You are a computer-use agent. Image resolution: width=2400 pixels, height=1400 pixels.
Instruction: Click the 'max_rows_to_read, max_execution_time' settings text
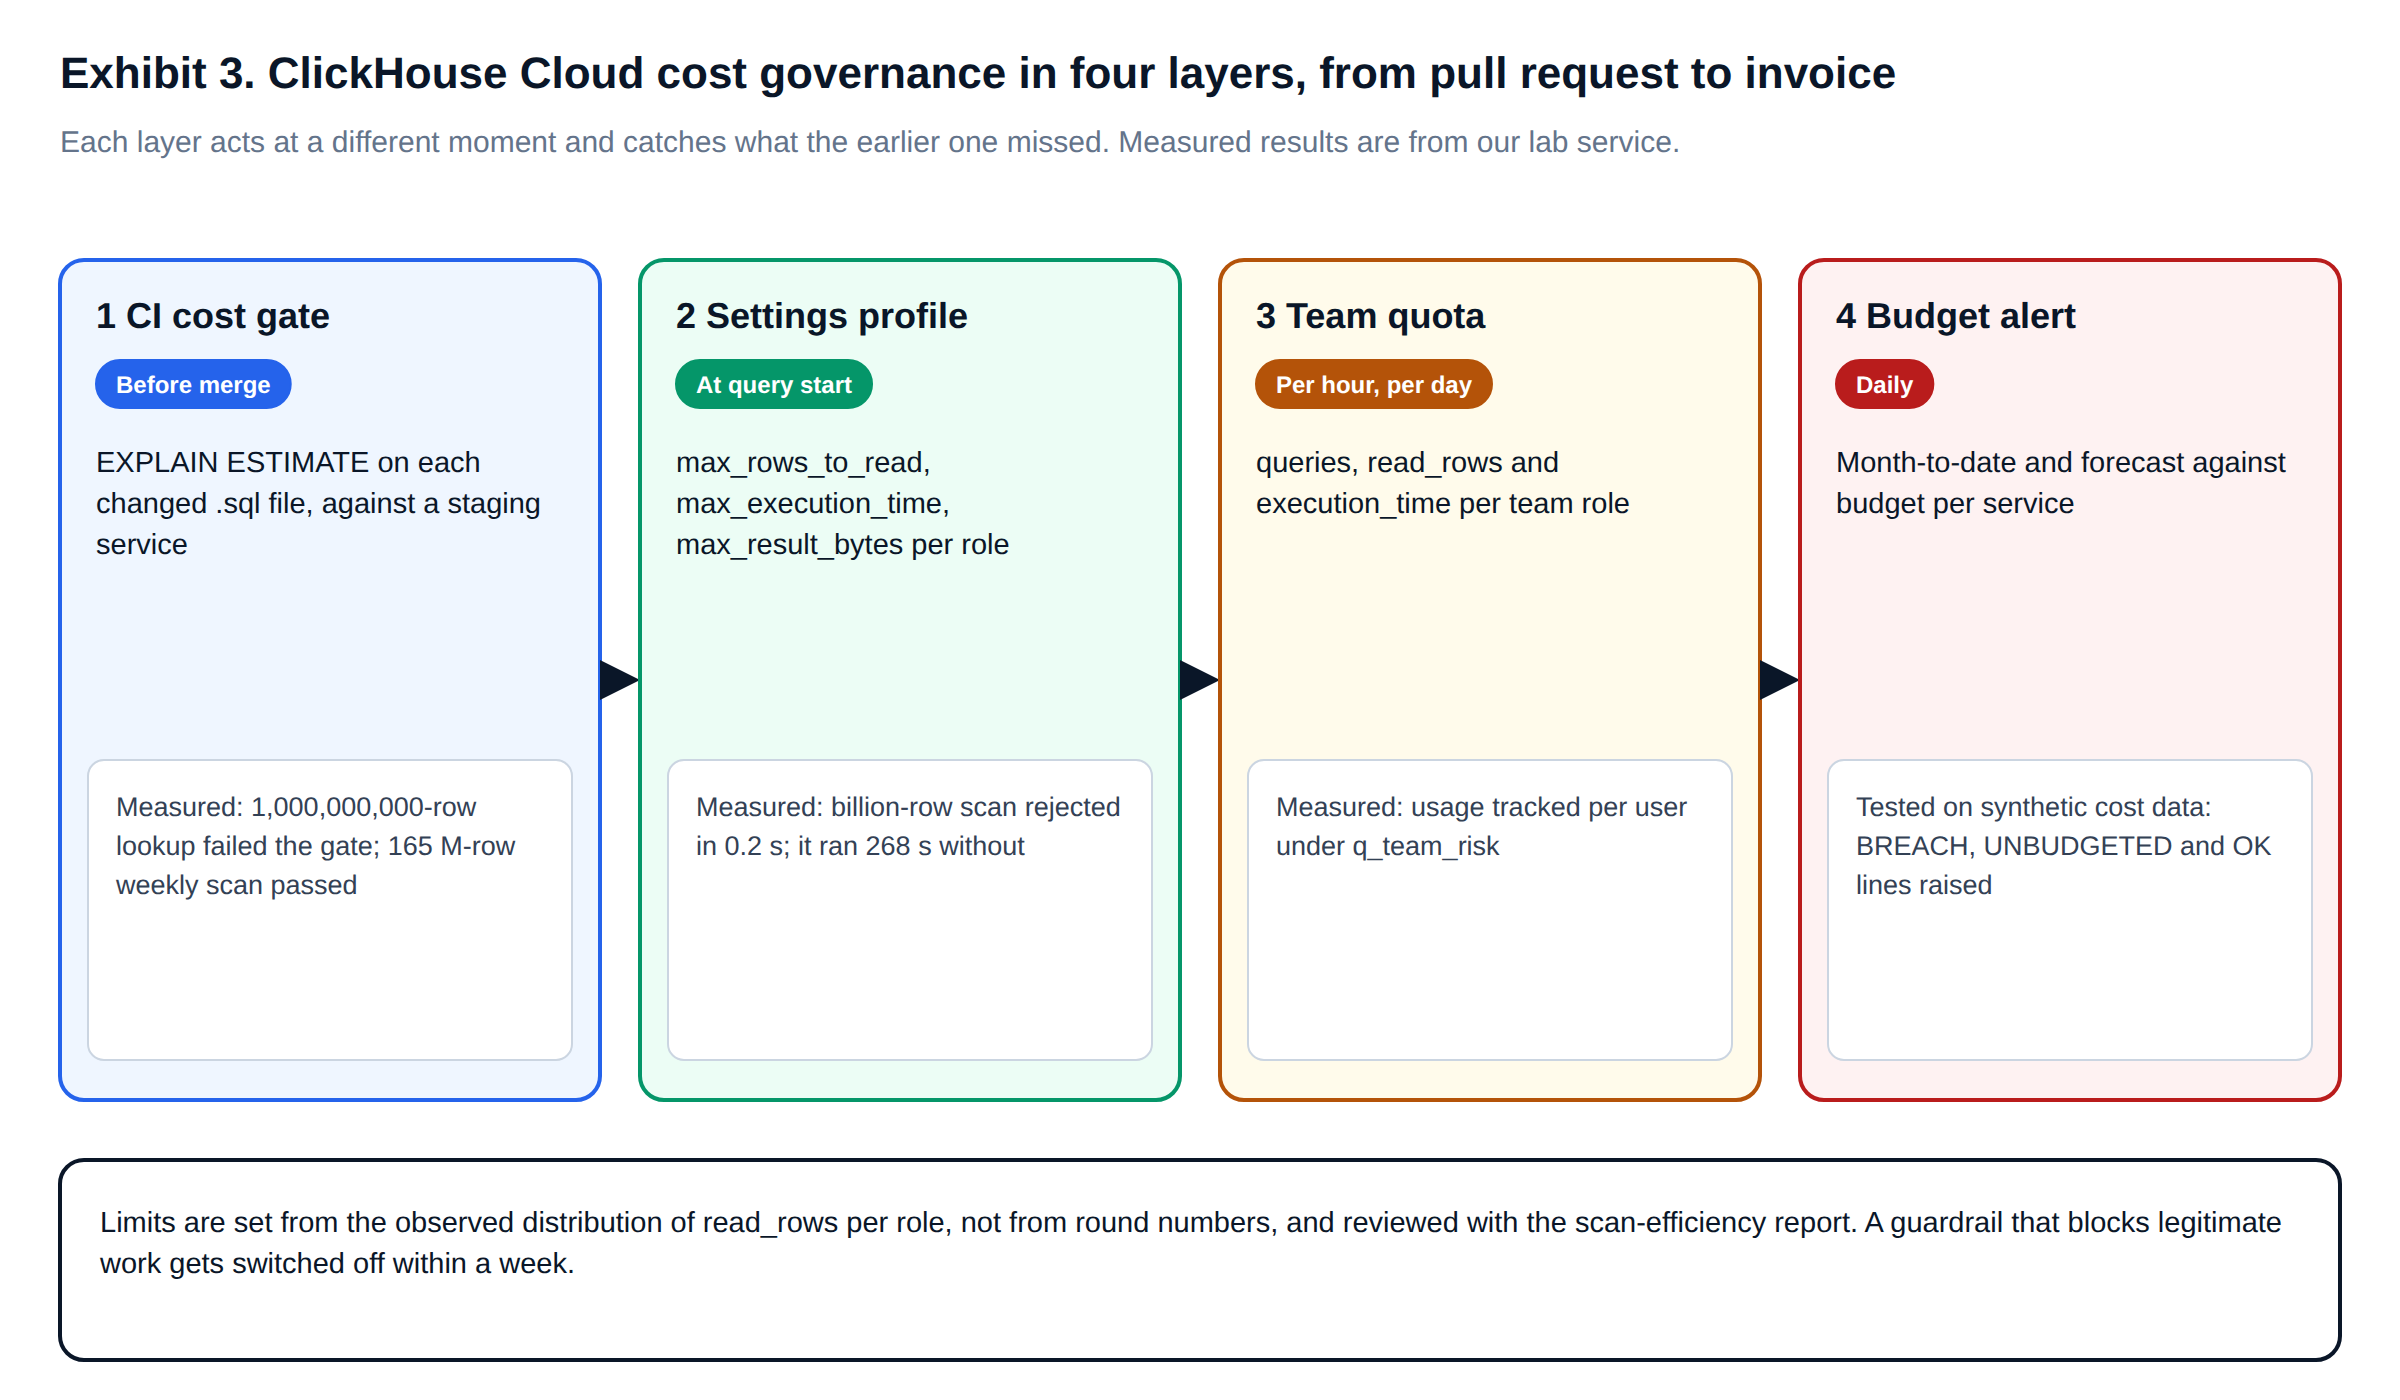tap(842, 503)
